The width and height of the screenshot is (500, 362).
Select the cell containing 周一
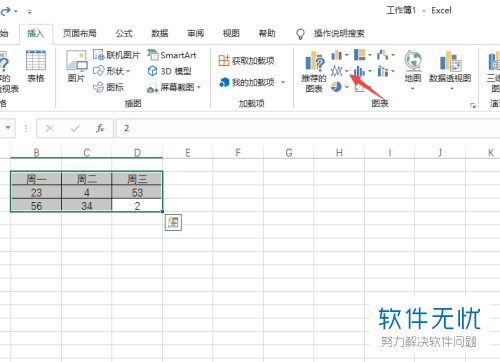(x=36, y=179)
